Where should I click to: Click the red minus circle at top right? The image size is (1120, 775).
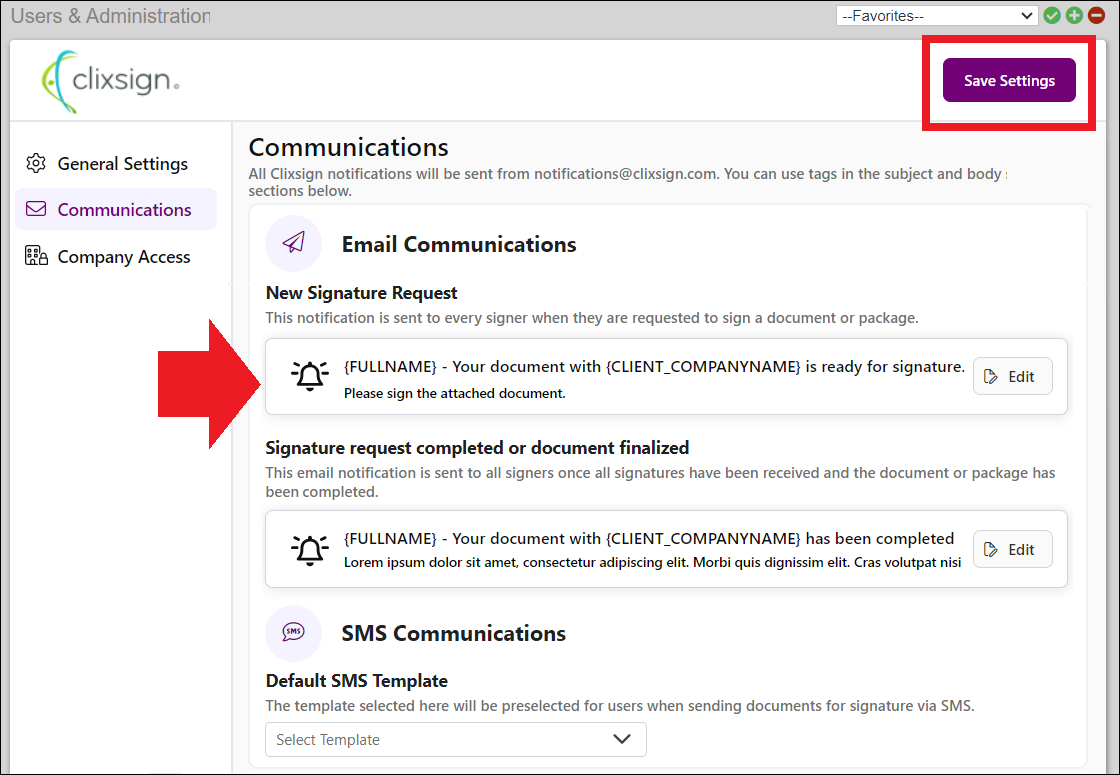[x=1097, y=15]
